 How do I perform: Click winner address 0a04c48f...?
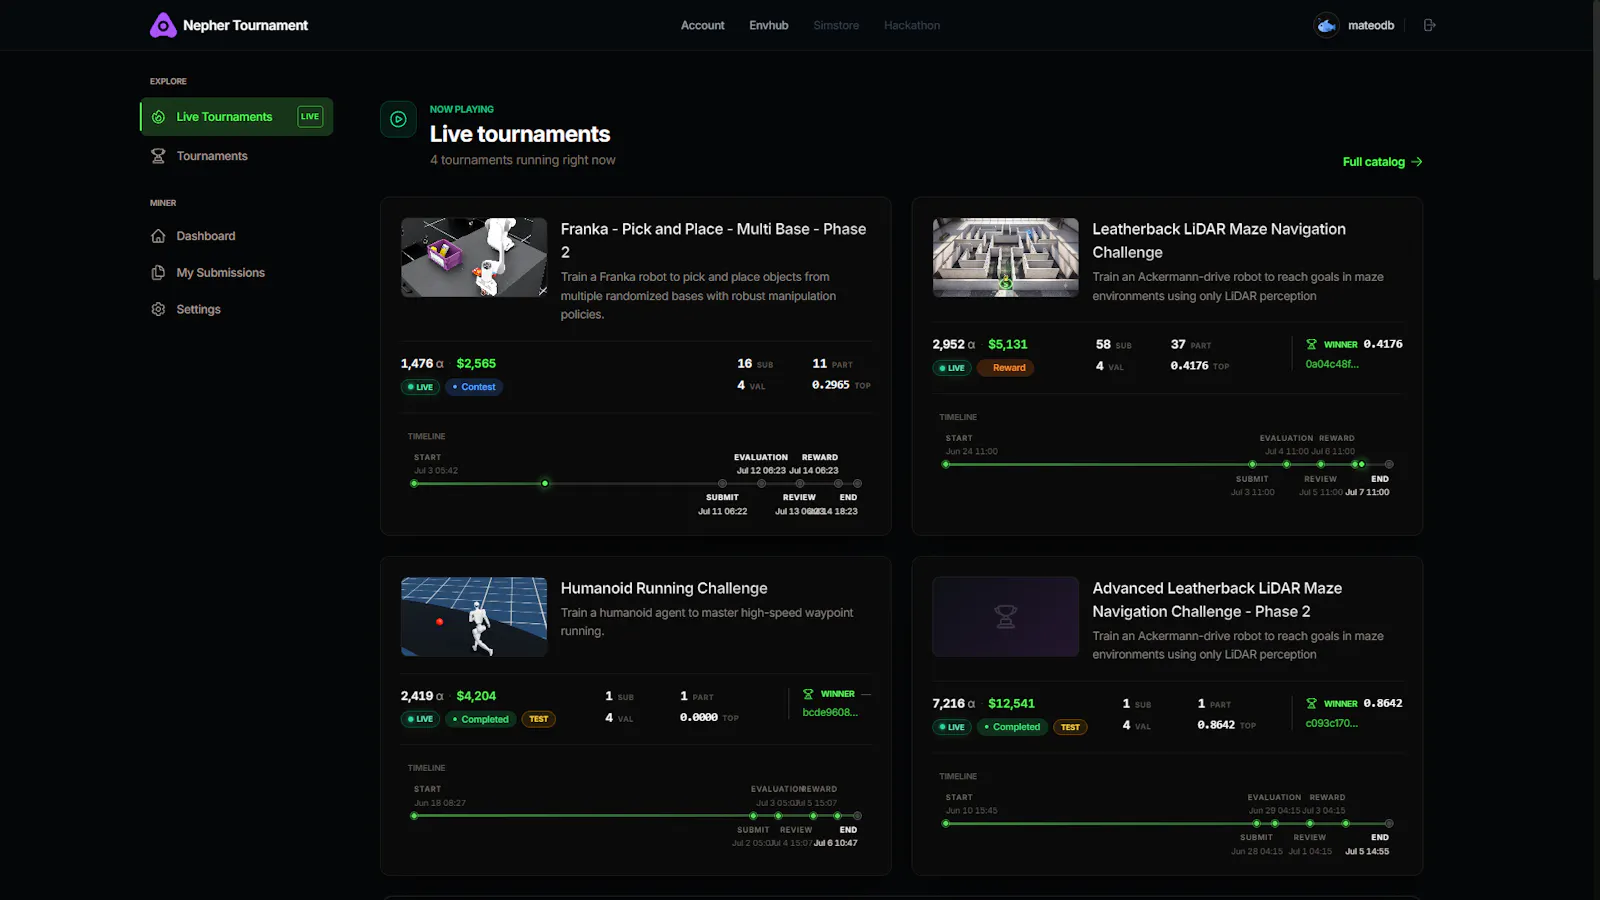(1332, 364)
